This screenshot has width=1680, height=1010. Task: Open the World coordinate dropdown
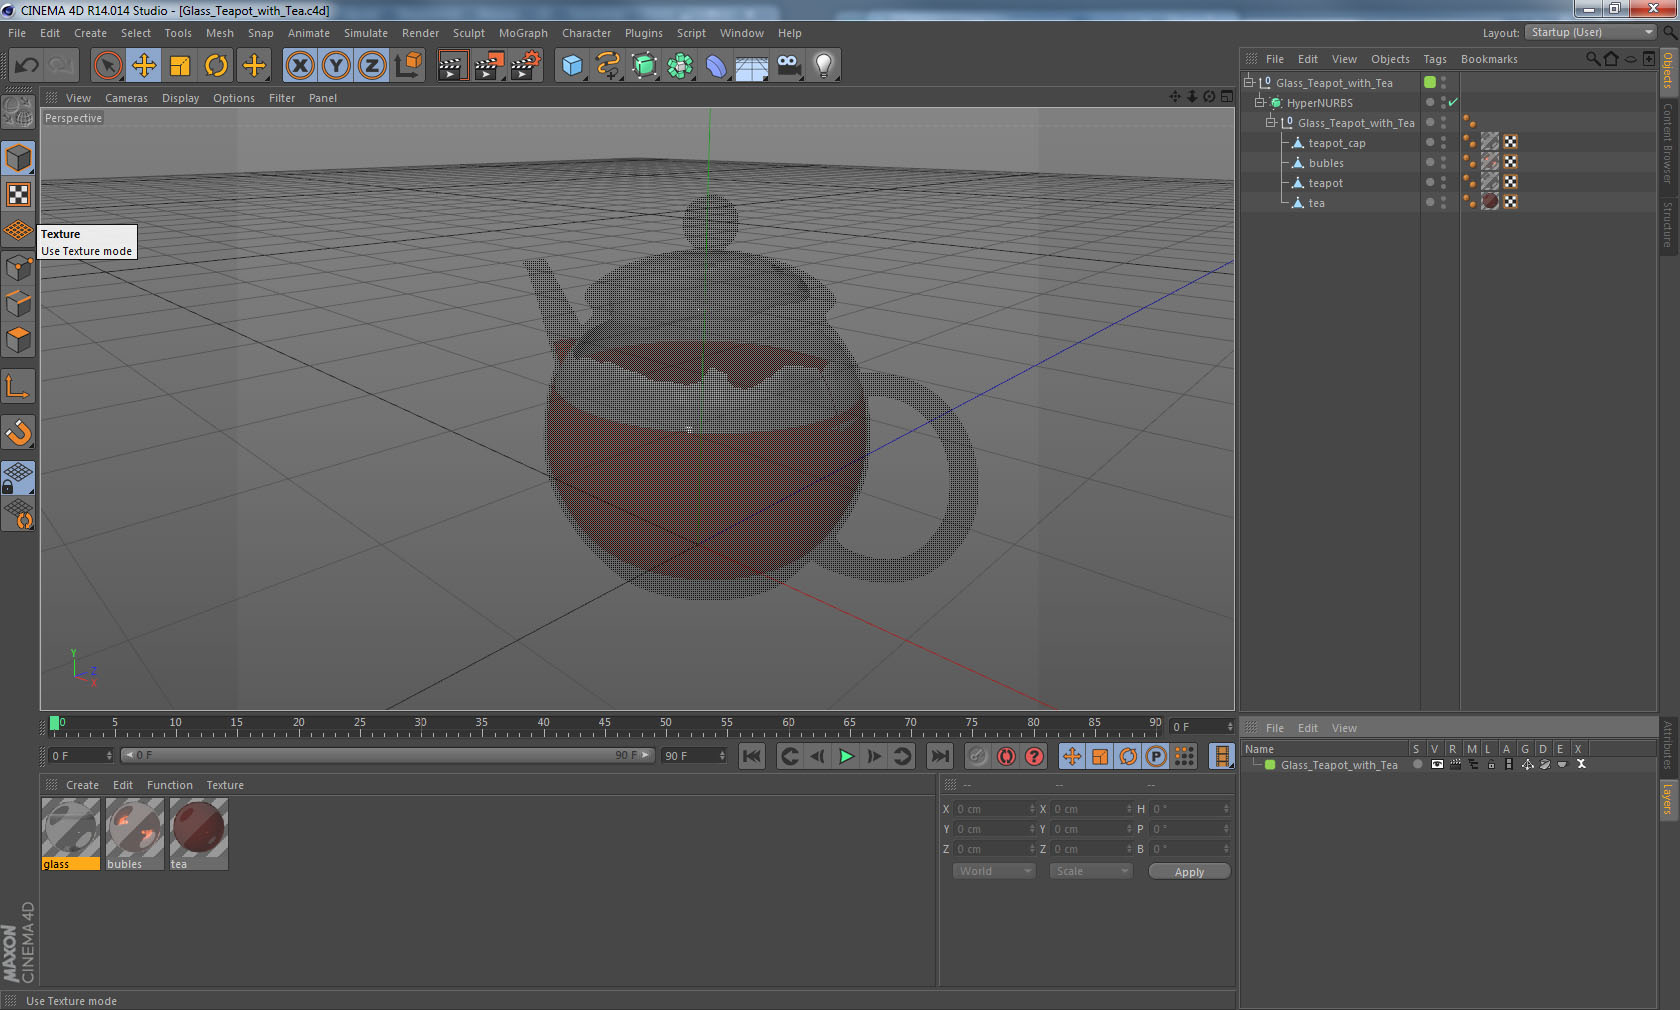tap(993, 871)
